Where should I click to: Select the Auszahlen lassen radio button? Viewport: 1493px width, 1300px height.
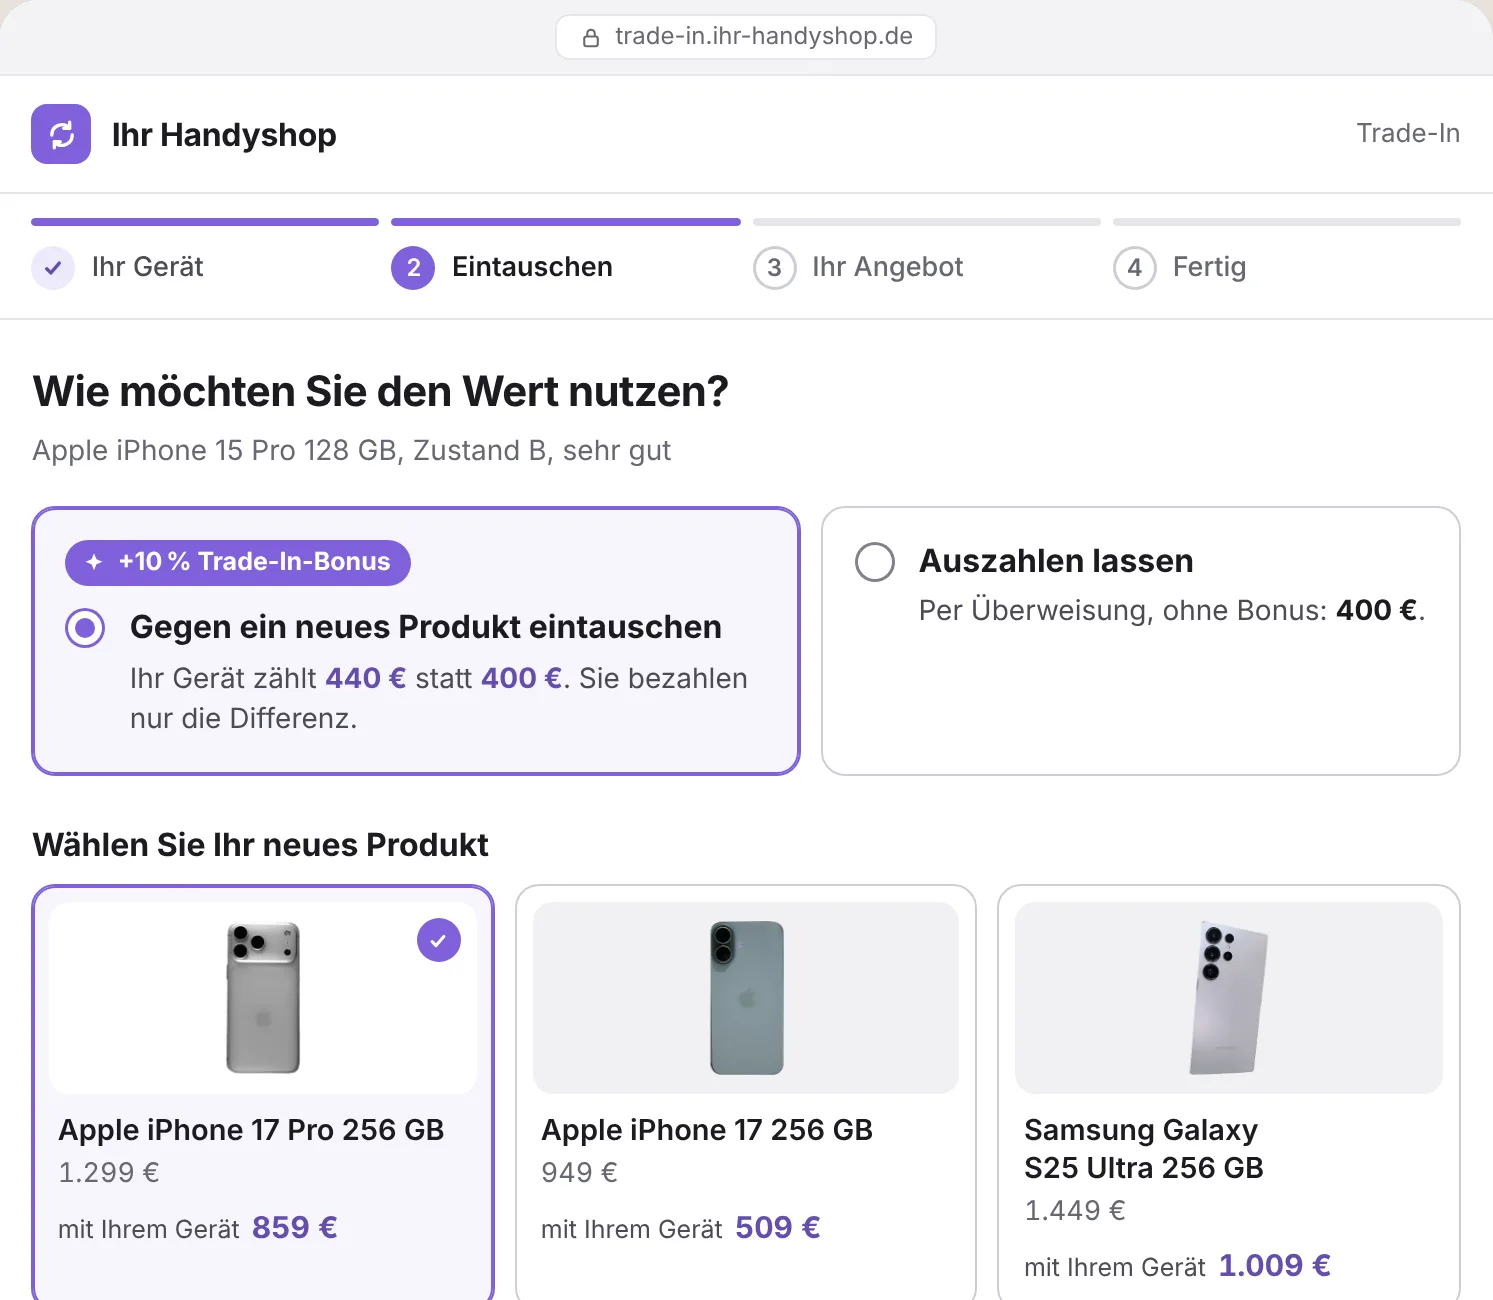click(875, 562)
